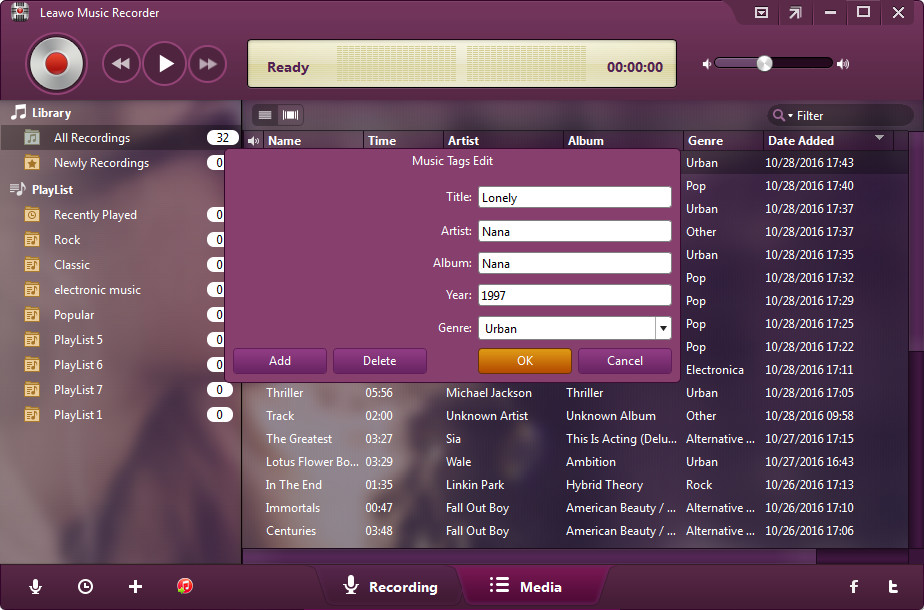The width and height of the screenshot is (924, 610).
Task: Open the recording task scheduler clock
Action: tap(86, 587)
